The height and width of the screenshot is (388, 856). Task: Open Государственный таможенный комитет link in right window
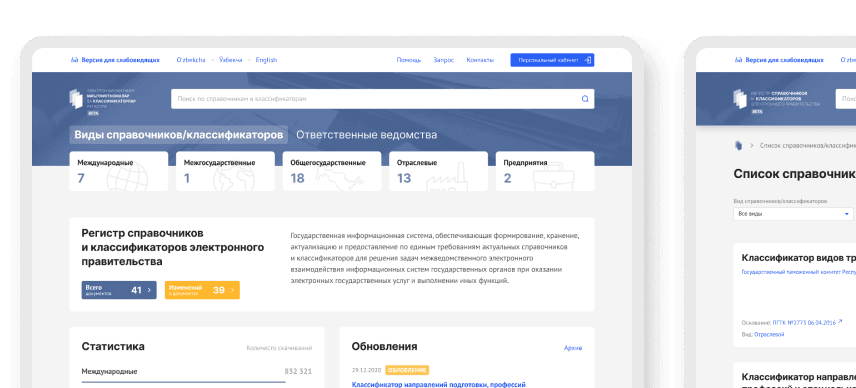(799, 271)
